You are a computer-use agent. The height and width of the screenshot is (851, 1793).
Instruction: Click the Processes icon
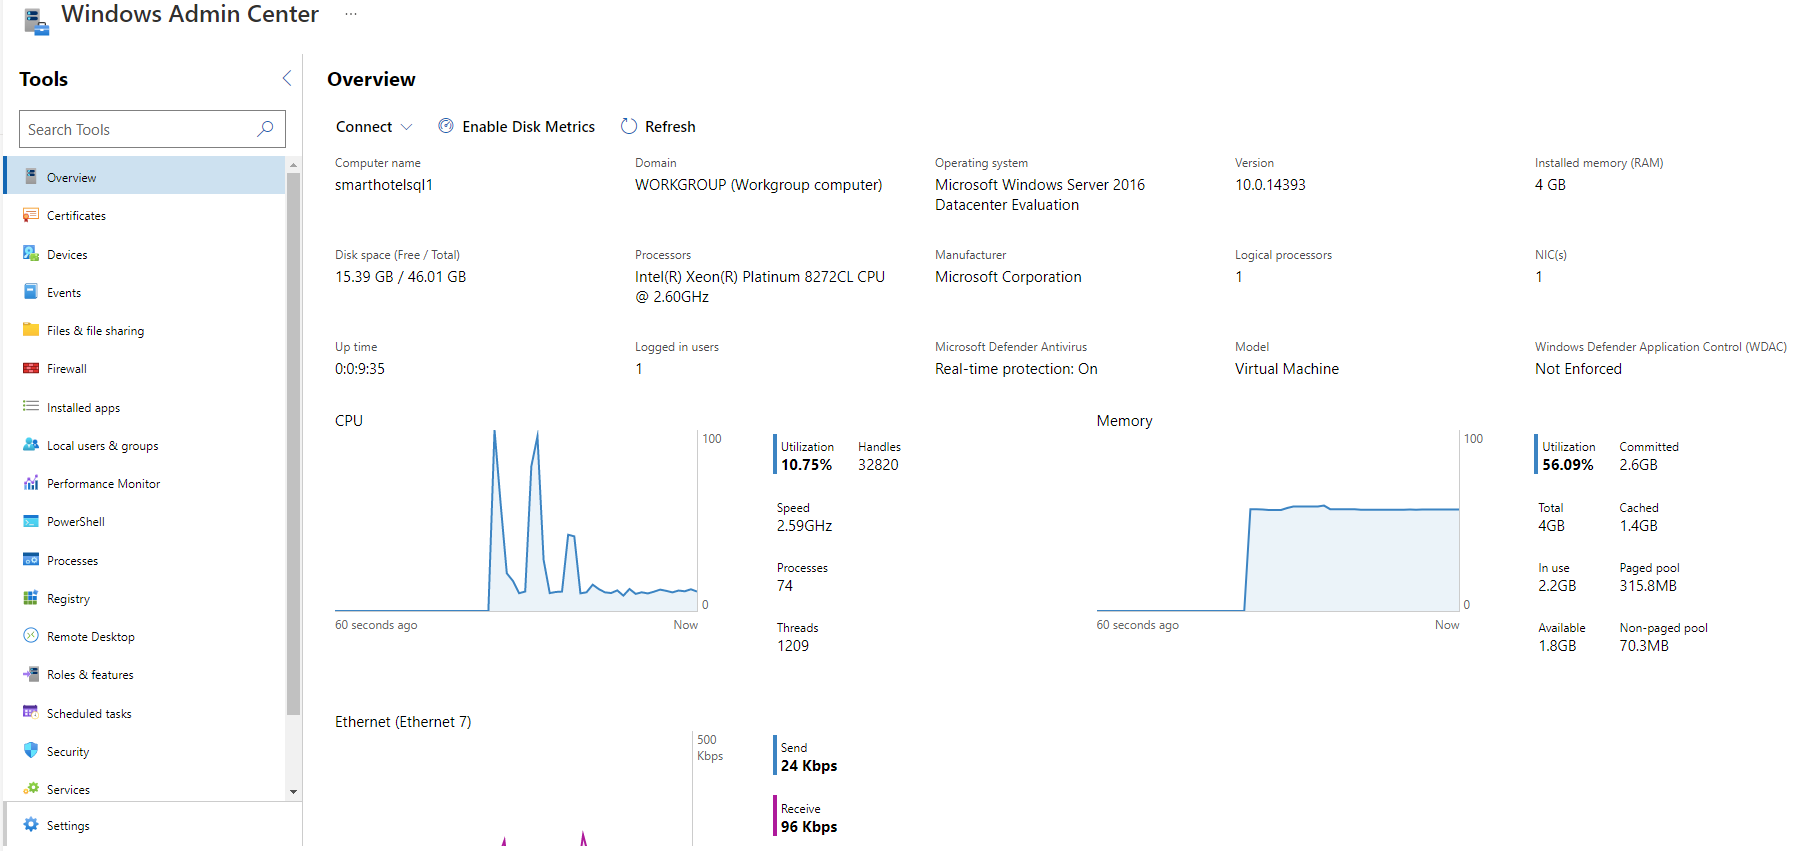[31, 560]
